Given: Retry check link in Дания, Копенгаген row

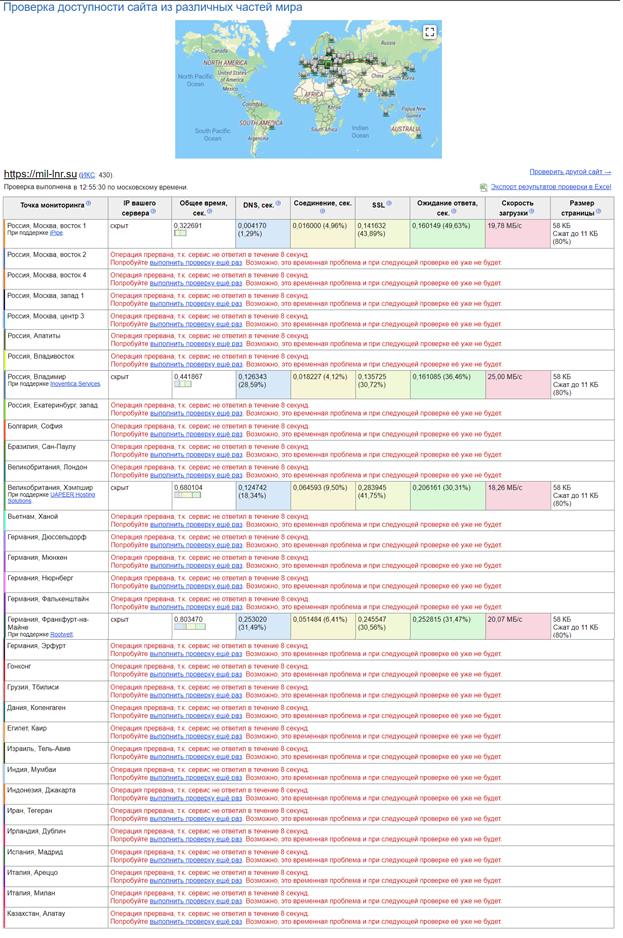Looking at the screenshot, I should (x=196, y=715).
